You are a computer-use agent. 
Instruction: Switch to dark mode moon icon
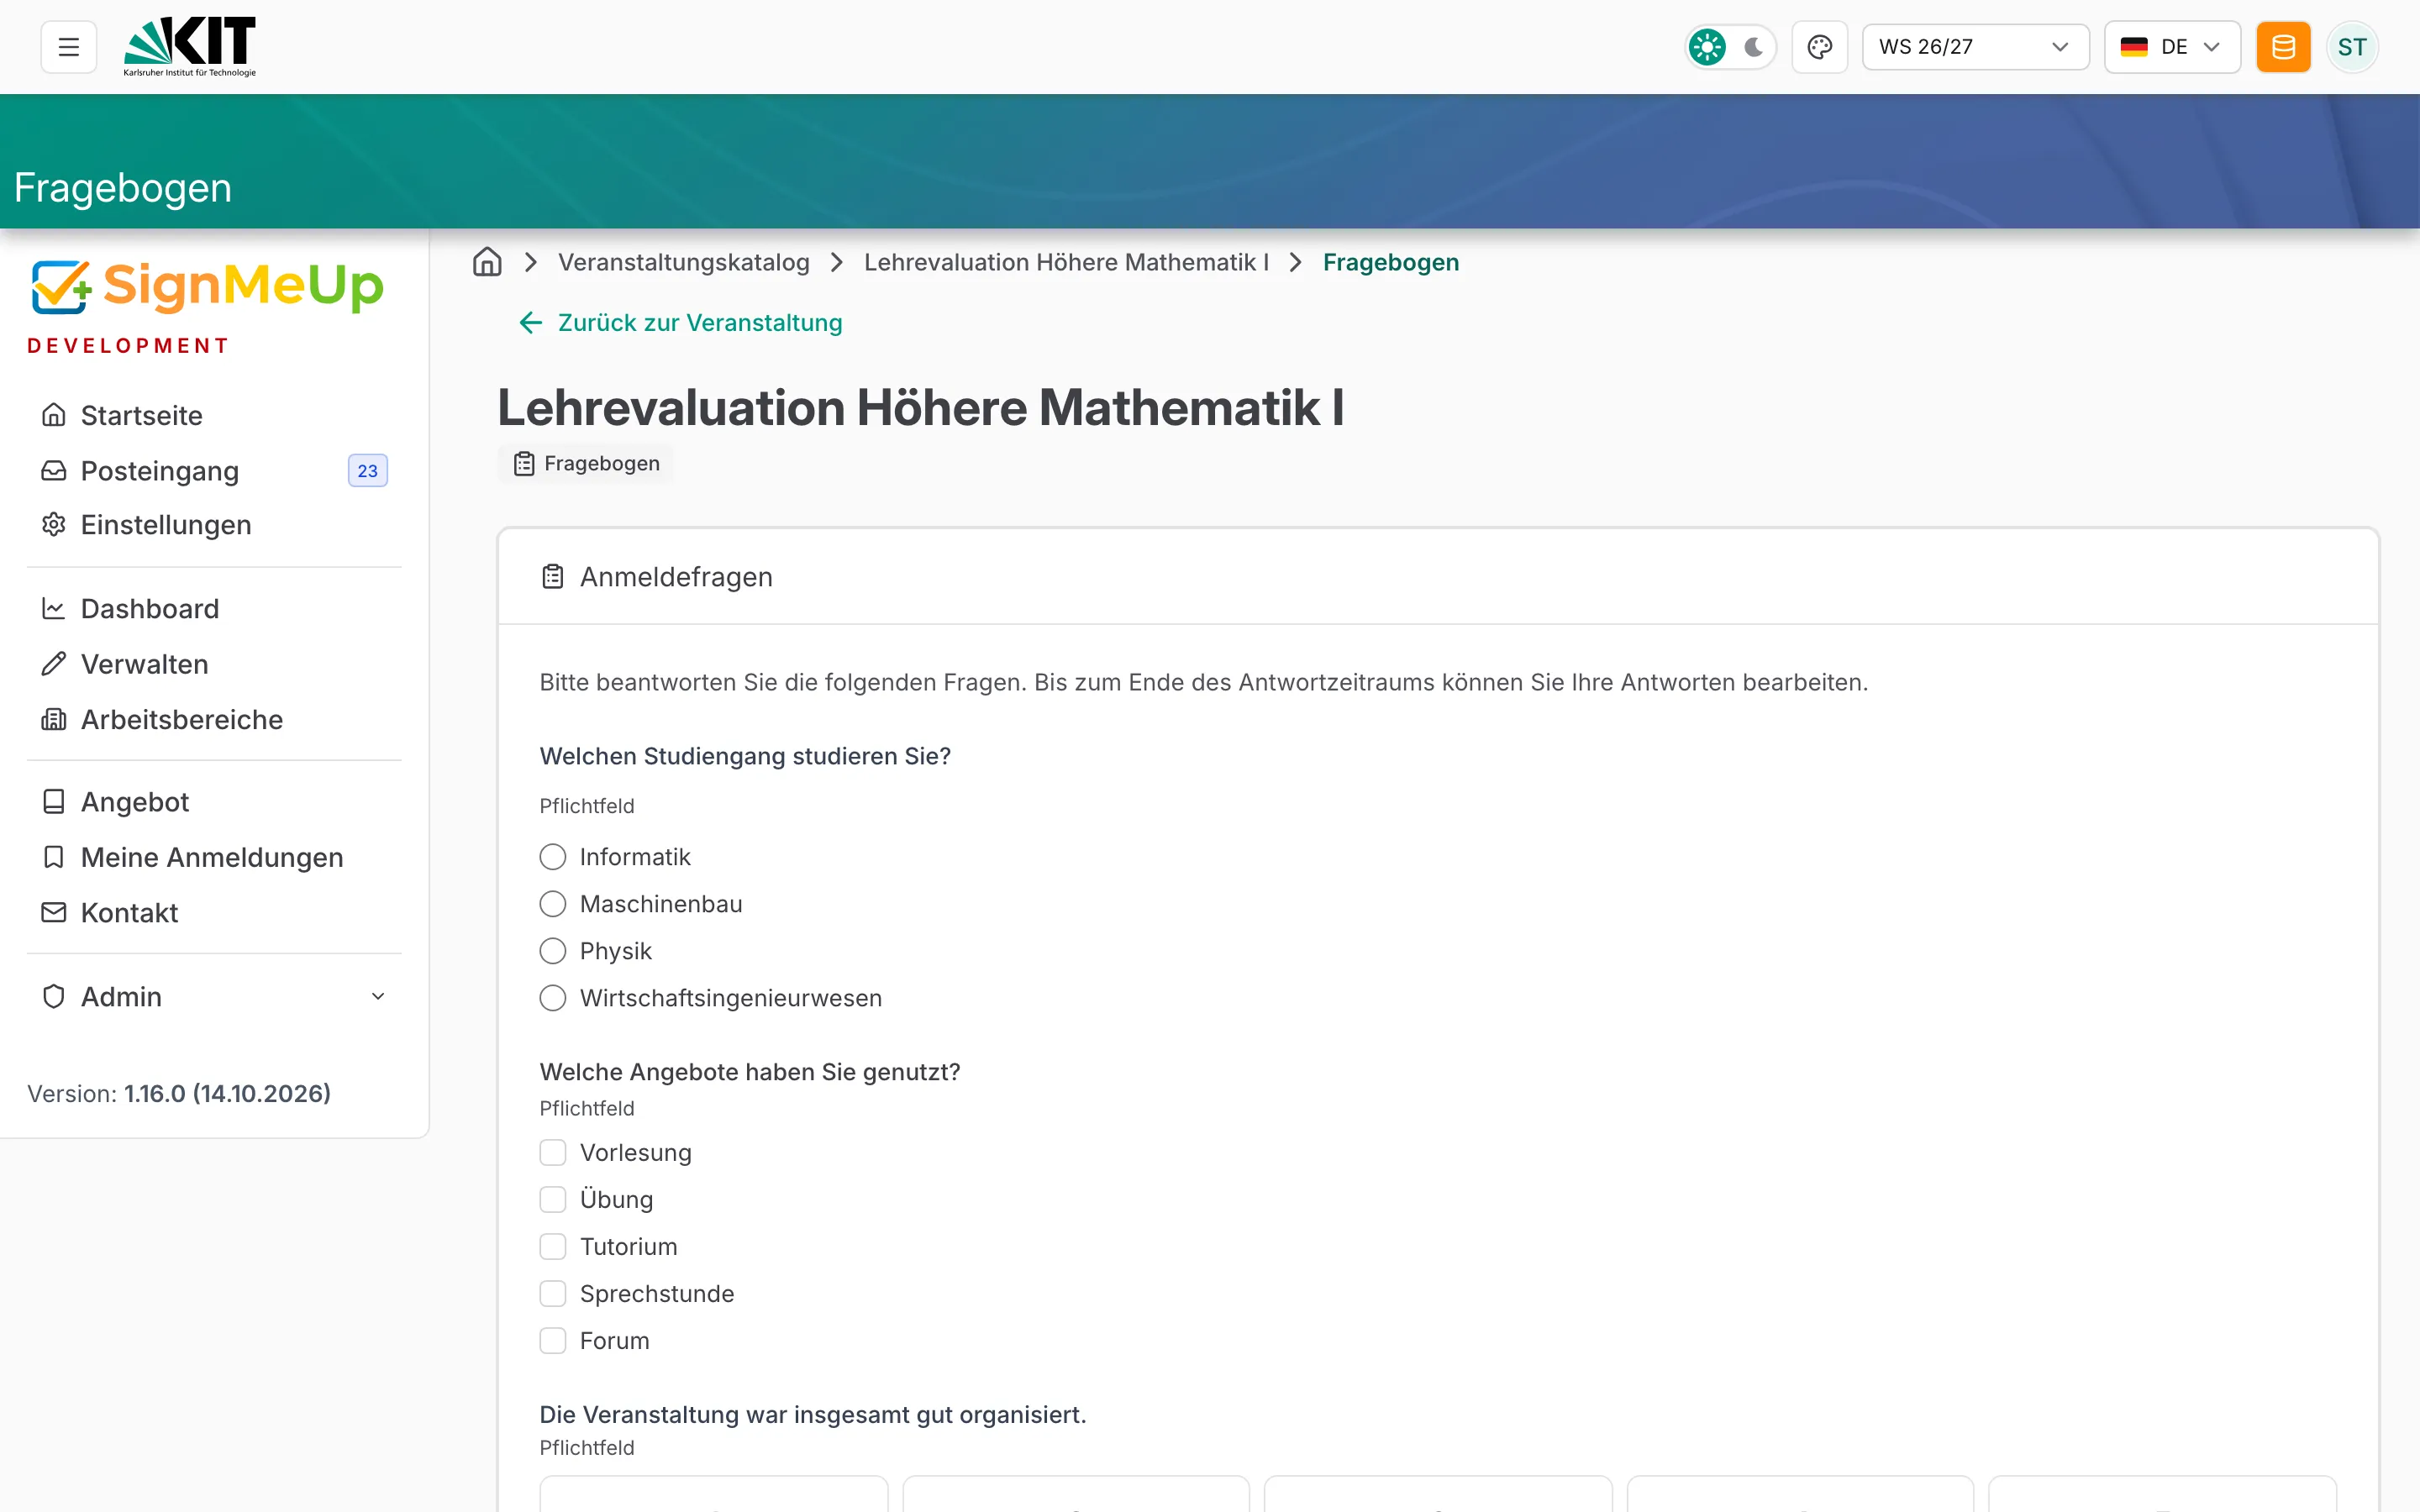click(1753, 47)
